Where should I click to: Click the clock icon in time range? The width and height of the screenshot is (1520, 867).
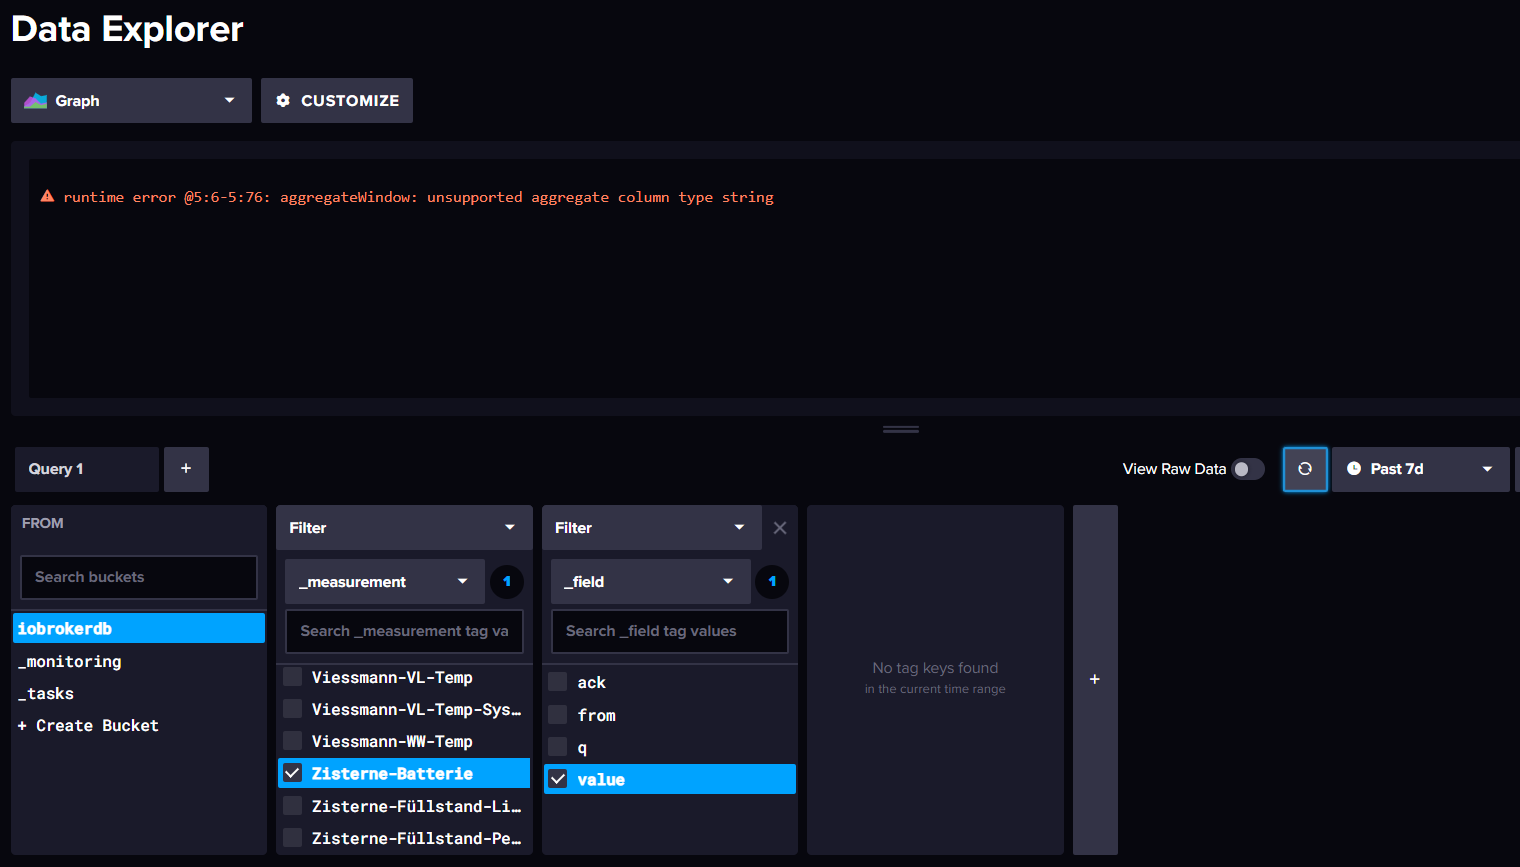point(1354,468)
